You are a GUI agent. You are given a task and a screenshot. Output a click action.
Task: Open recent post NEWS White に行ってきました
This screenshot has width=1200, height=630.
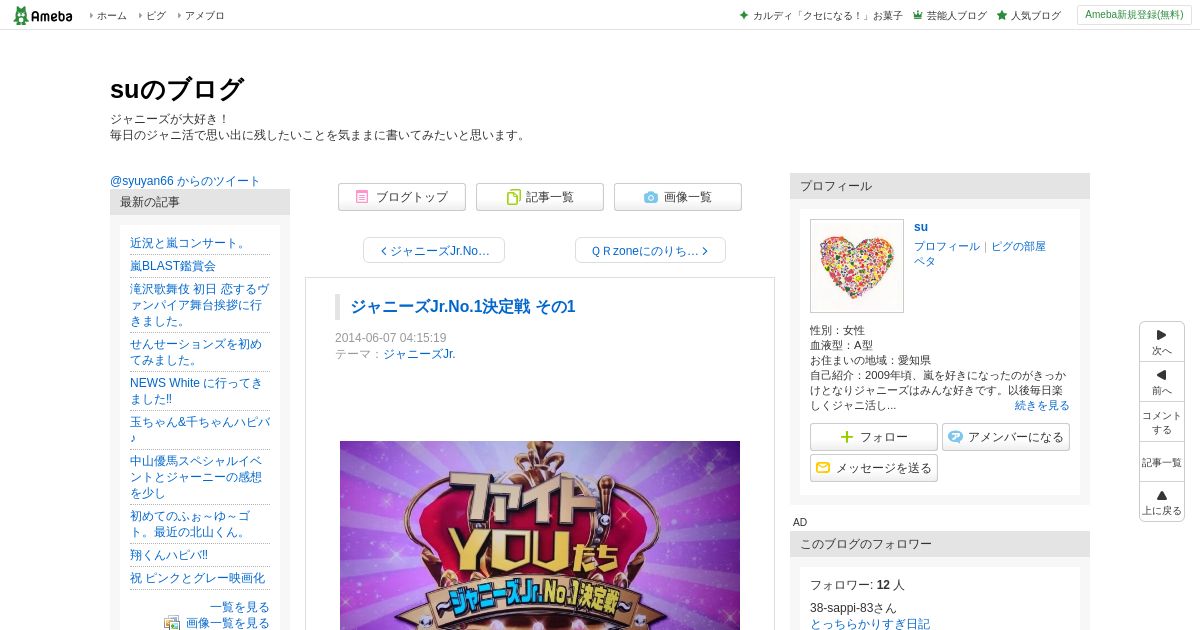tap(196, 391)
